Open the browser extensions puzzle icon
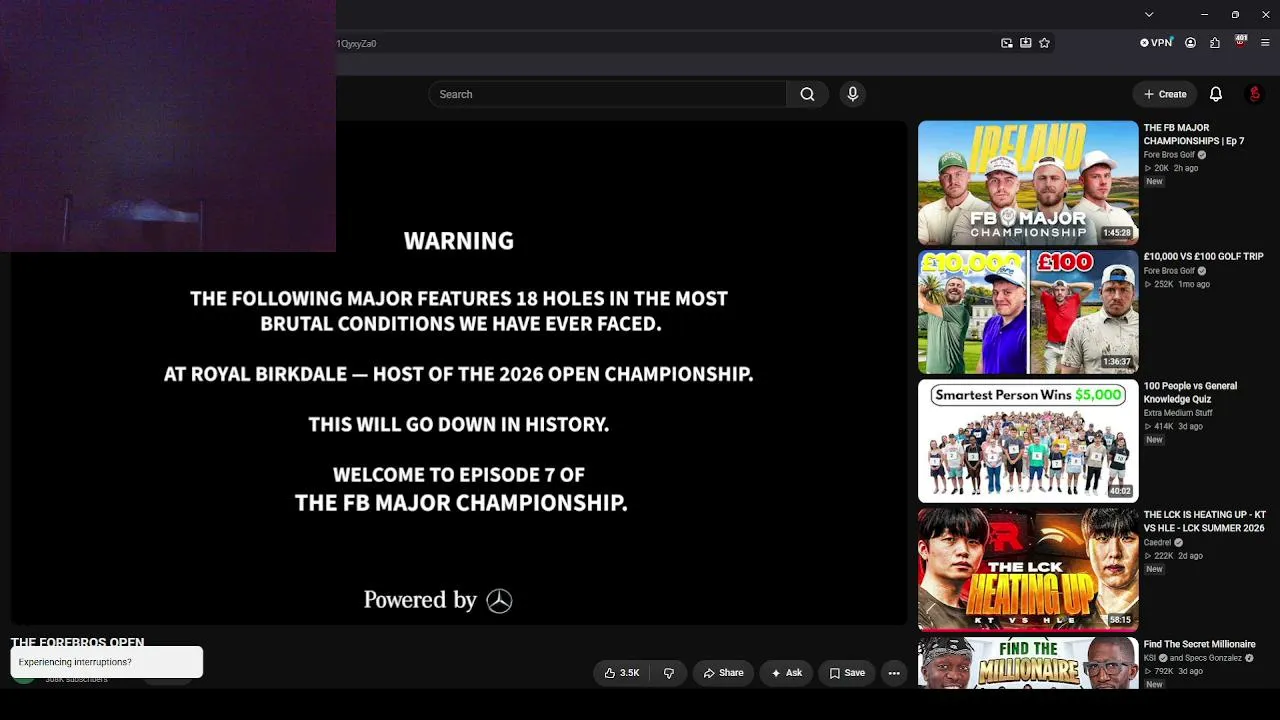This screenshot has height=720, width=1280. 1215,43
